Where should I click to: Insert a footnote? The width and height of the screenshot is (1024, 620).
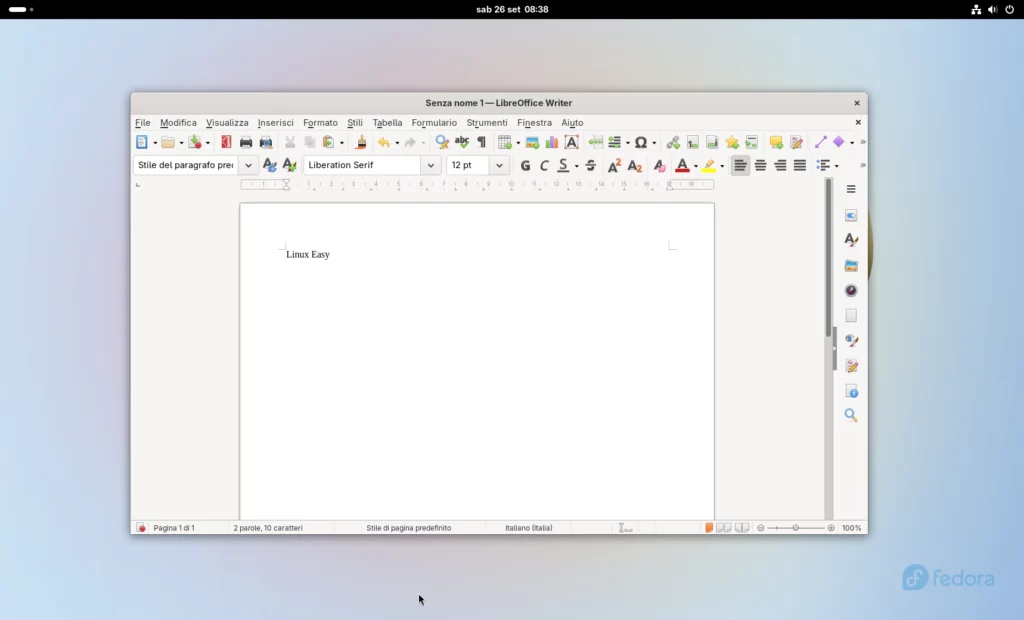click(693, 142)
